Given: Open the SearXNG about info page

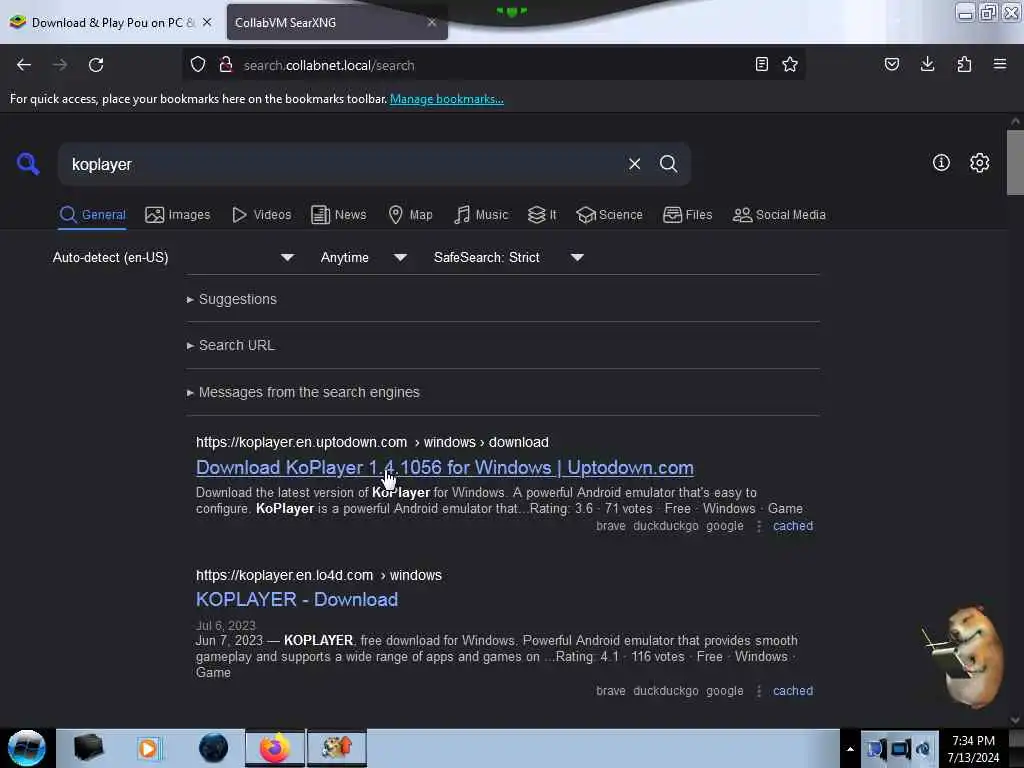Looking at the screenshot, I should [941, 163].
